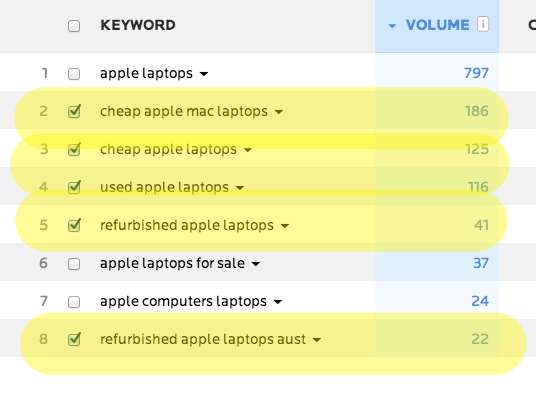536x395 pixels.
Task: Uncheck 'cheap apple mac laptops' checkbox
Action: tap(74, 111)
